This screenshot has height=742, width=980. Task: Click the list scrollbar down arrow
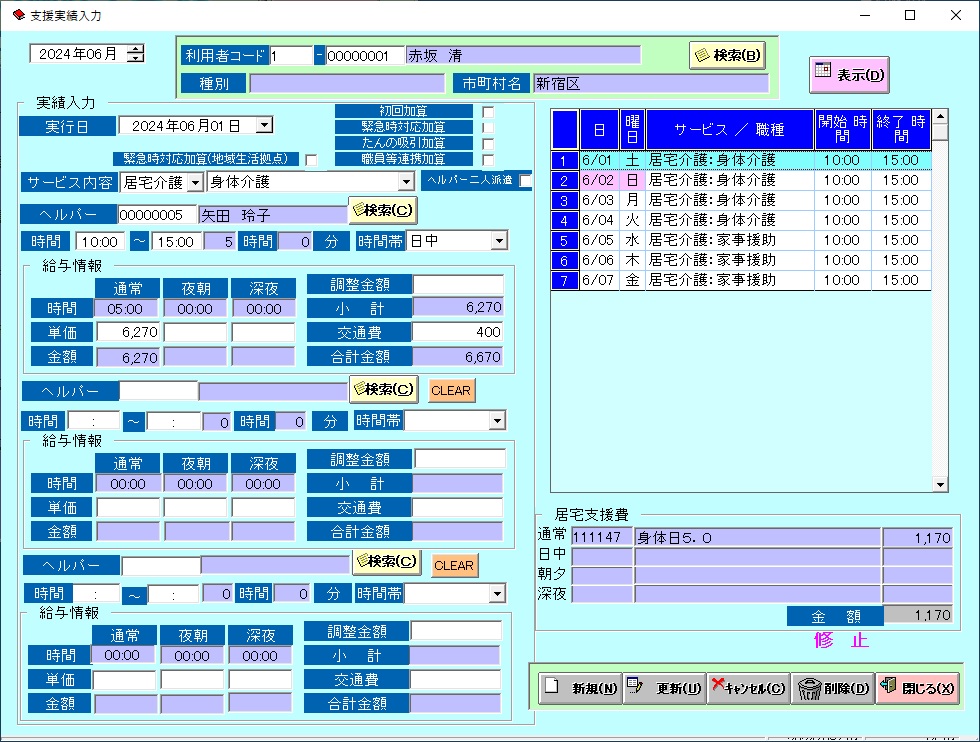tap(940, 484)
